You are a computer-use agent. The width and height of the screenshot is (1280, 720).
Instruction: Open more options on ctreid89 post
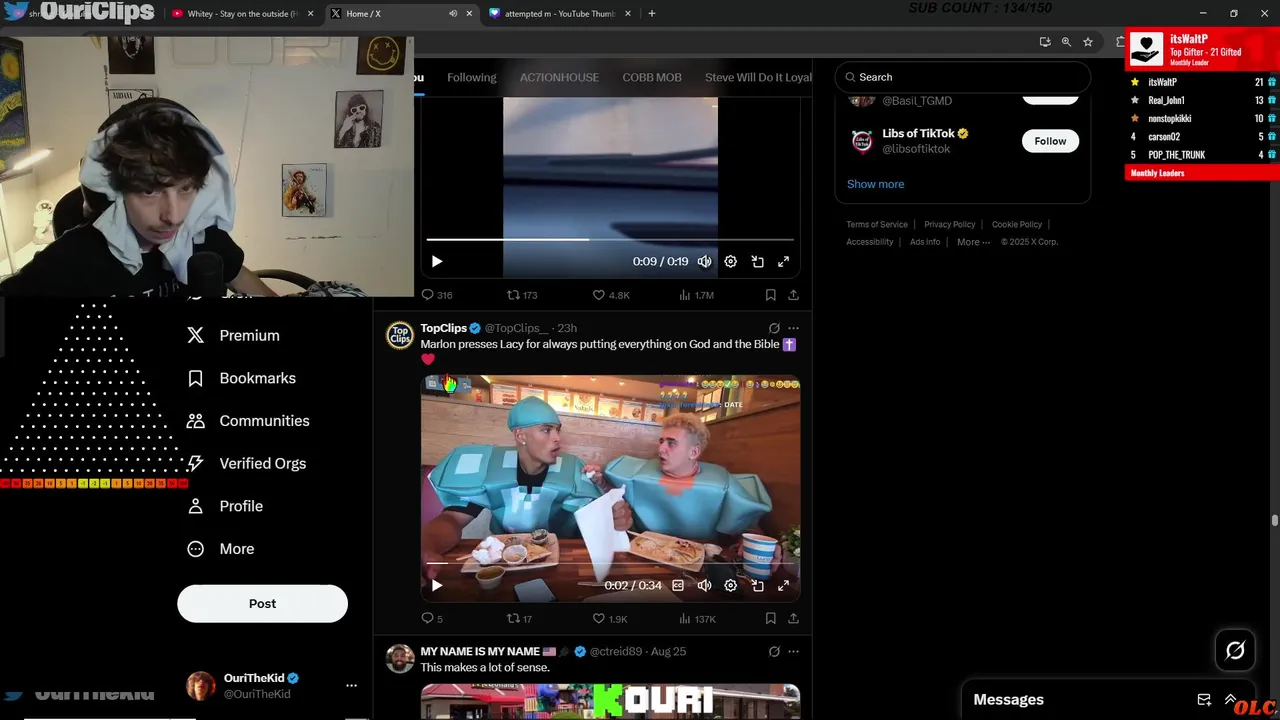794,652
